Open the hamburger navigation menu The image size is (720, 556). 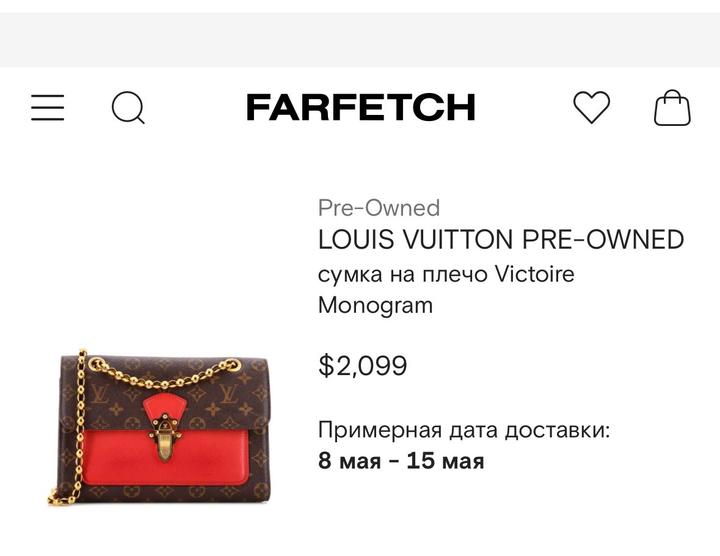click(x=48, y=107)
